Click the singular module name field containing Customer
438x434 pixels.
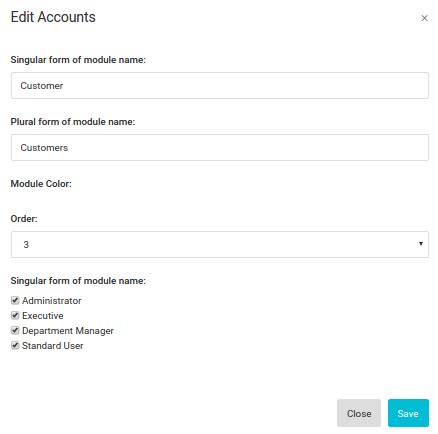(220, 86)
